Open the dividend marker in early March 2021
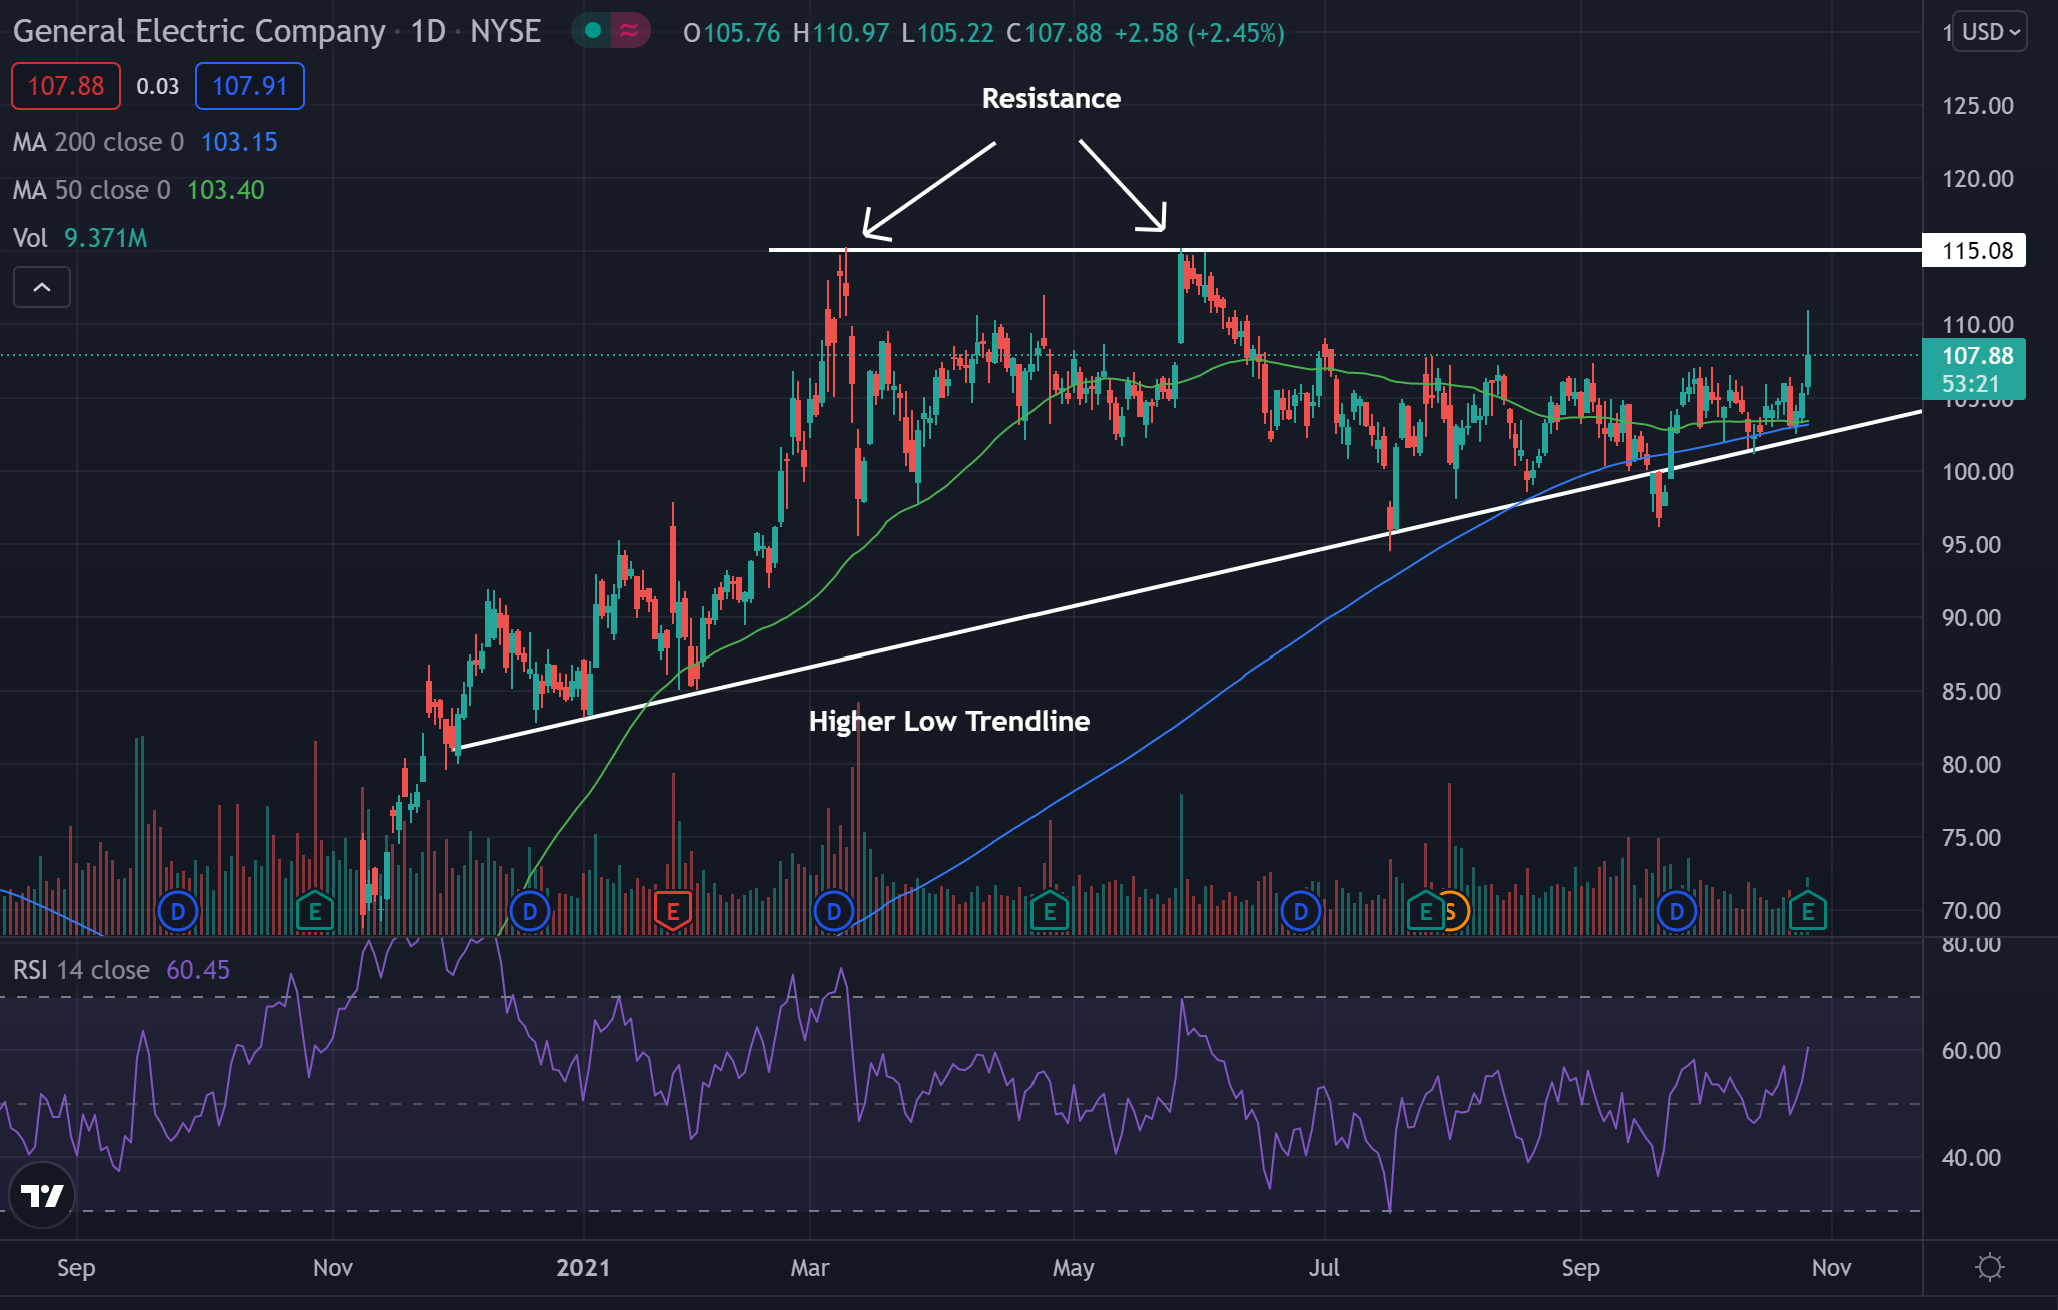Image resolution: width=2058 pixels, height=1310 pixels. 834,912
